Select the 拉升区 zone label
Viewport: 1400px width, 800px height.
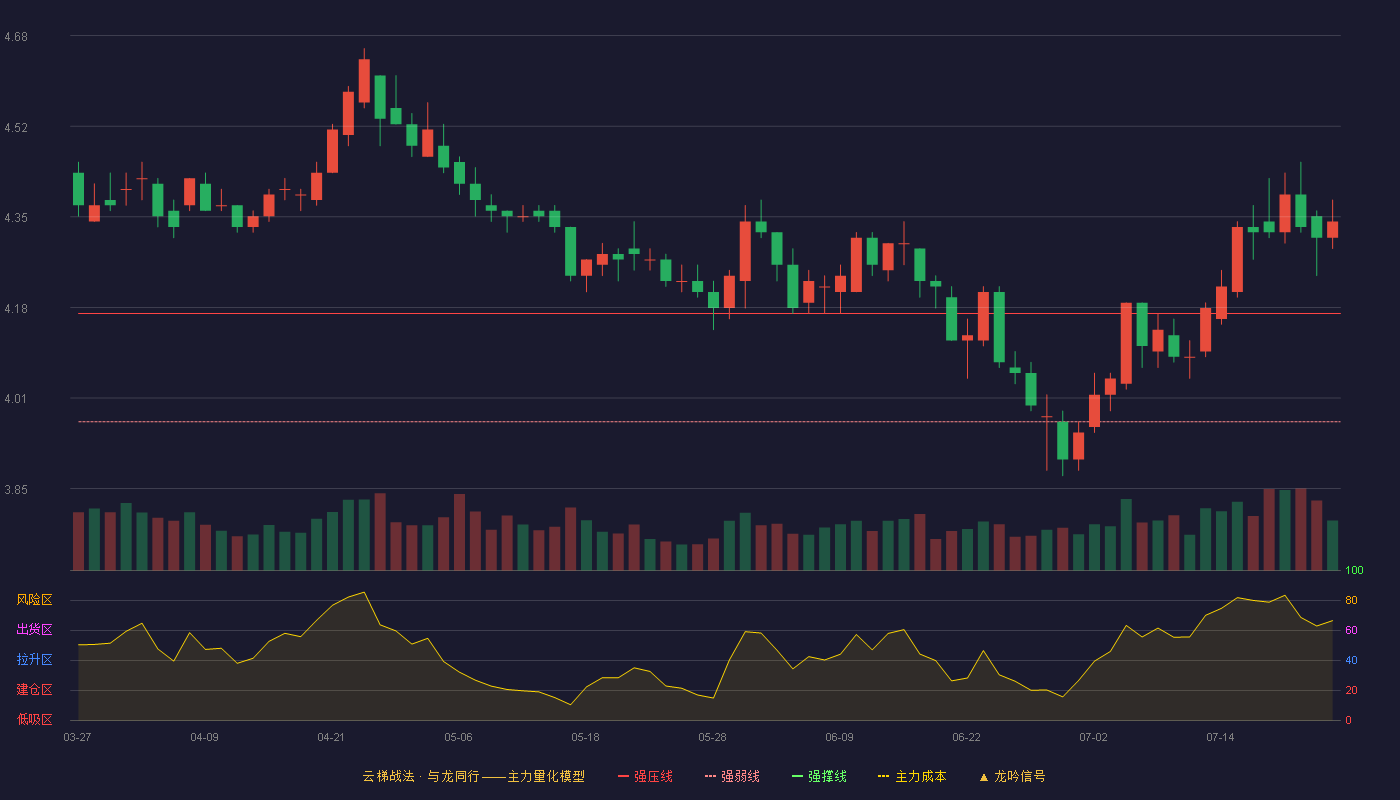tap(34, 660)
